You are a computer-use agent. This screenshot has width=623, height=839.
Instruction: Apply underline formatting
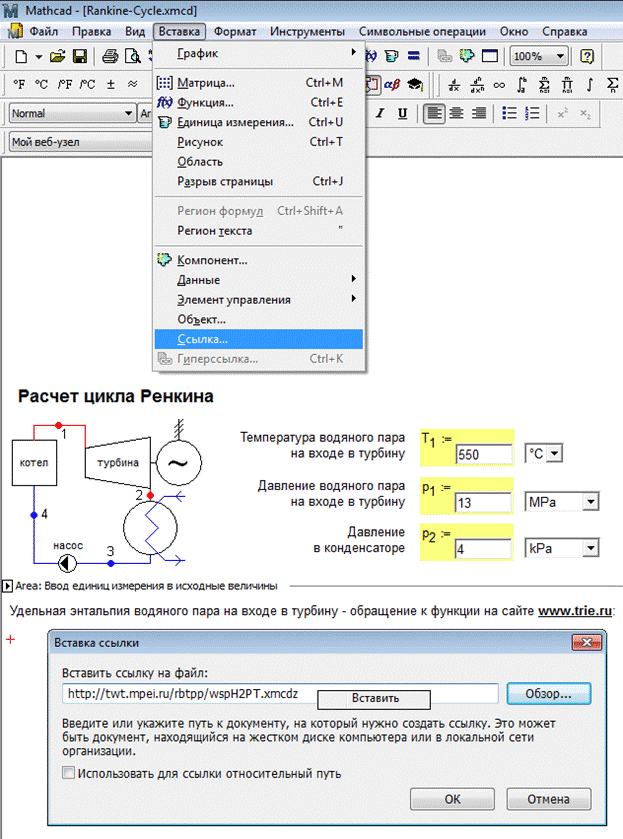point(402,113)
